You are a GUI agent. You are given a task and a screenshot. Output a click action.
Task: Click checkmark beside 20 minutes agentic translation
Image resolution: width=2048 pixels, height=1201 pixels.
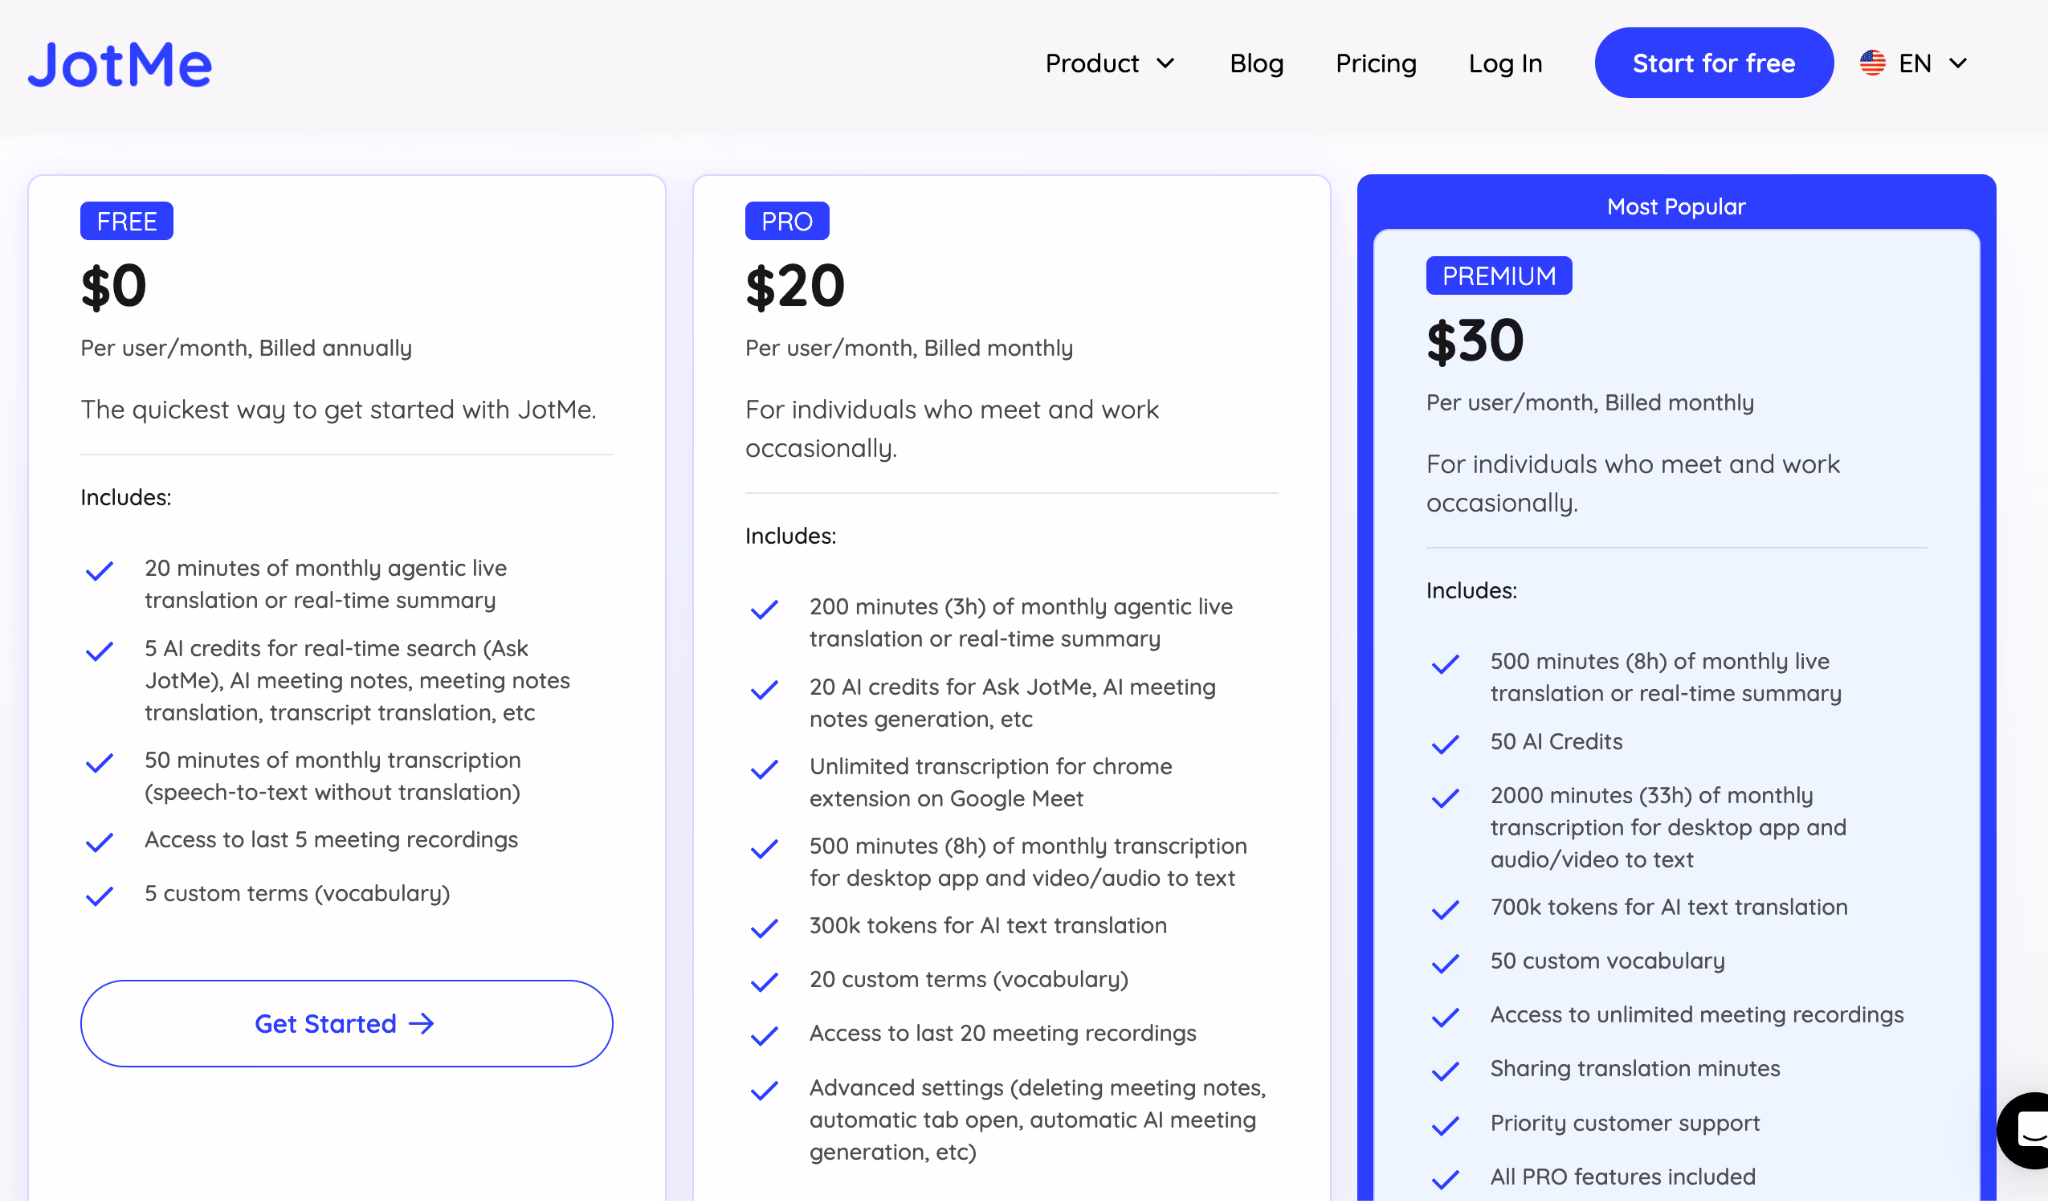(x=99, y=571)
